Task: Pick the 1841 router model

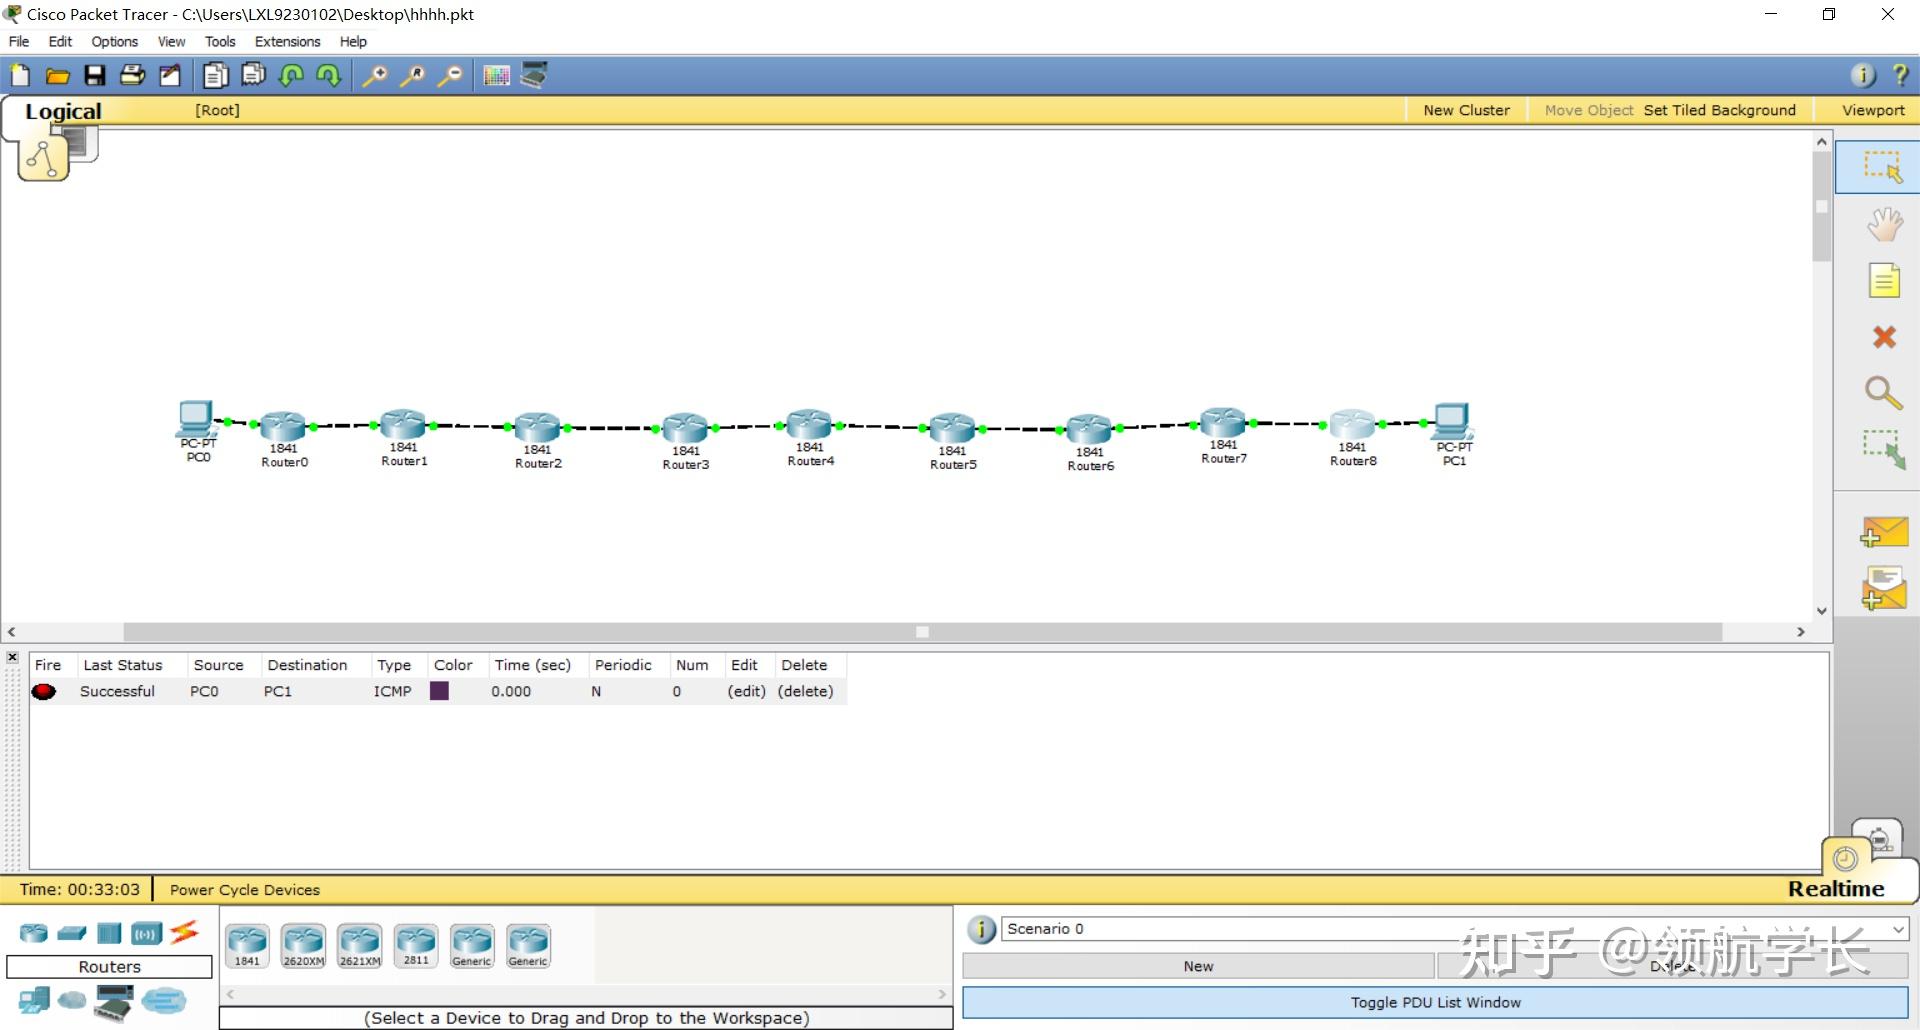Action: click(247, 946)
